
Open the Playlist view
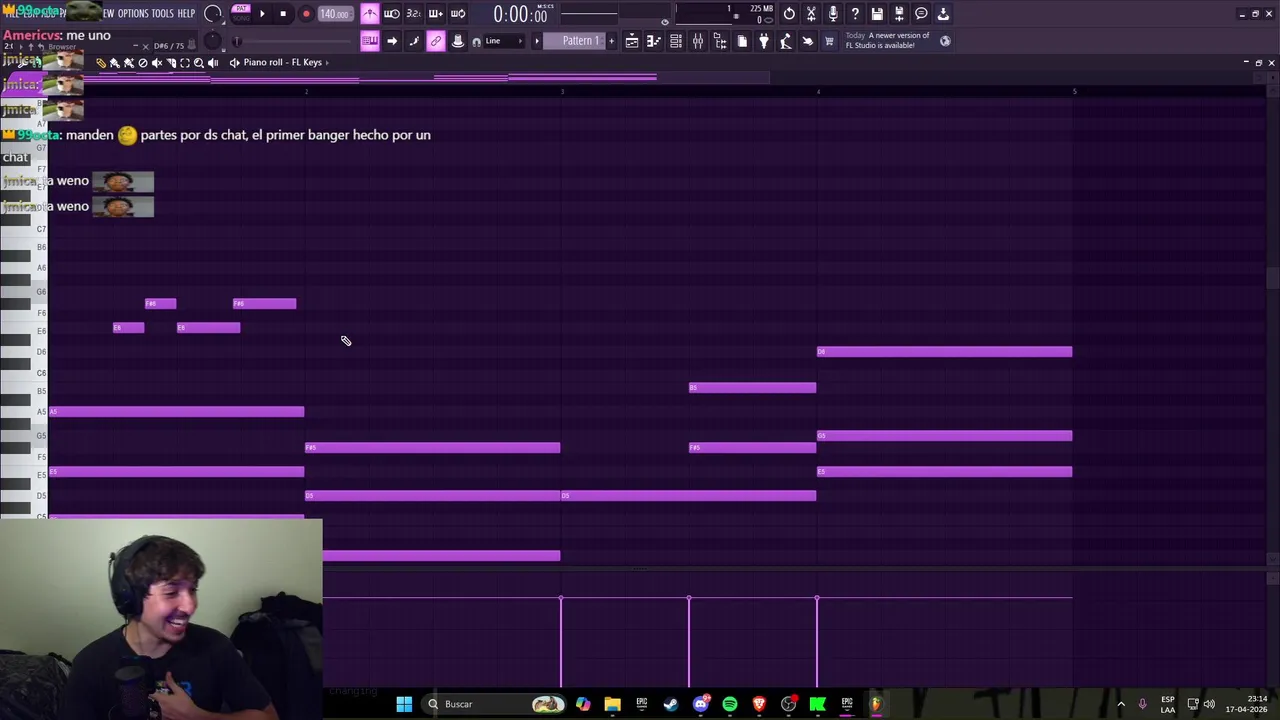632,41
